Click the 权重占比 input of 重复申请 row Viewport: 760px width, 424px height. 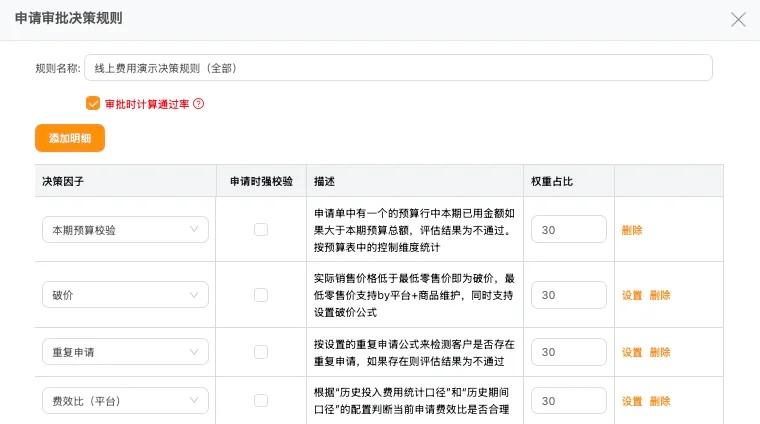(569, 352)
